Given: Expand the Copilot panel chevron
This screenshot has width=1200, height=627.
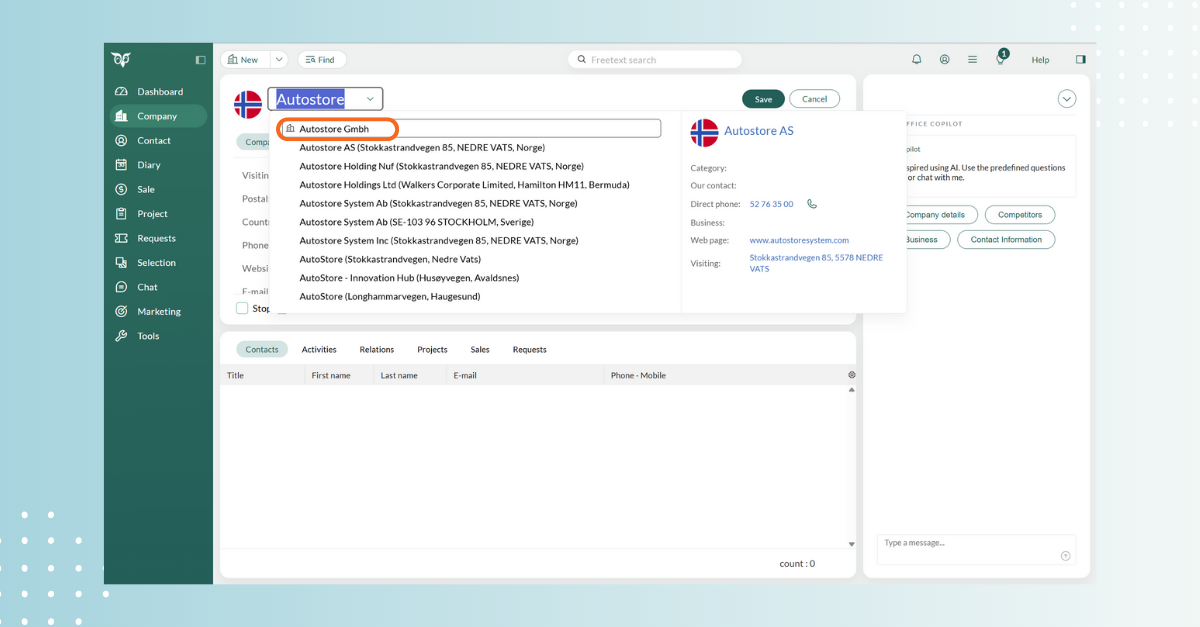Looking at the screenshot, I should point(1067,99).
